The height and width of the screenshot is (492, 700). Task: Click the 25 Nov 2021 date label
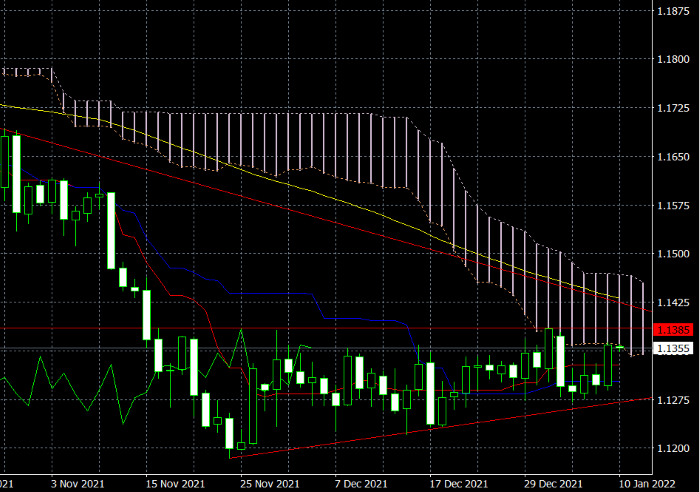click(270, 484)
